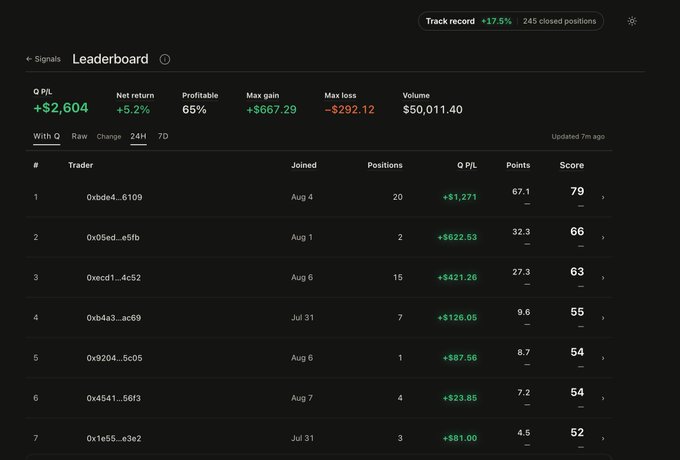
Task: Expand trader 0x05ed...e5fb row chevron
Action: (603, 238)
